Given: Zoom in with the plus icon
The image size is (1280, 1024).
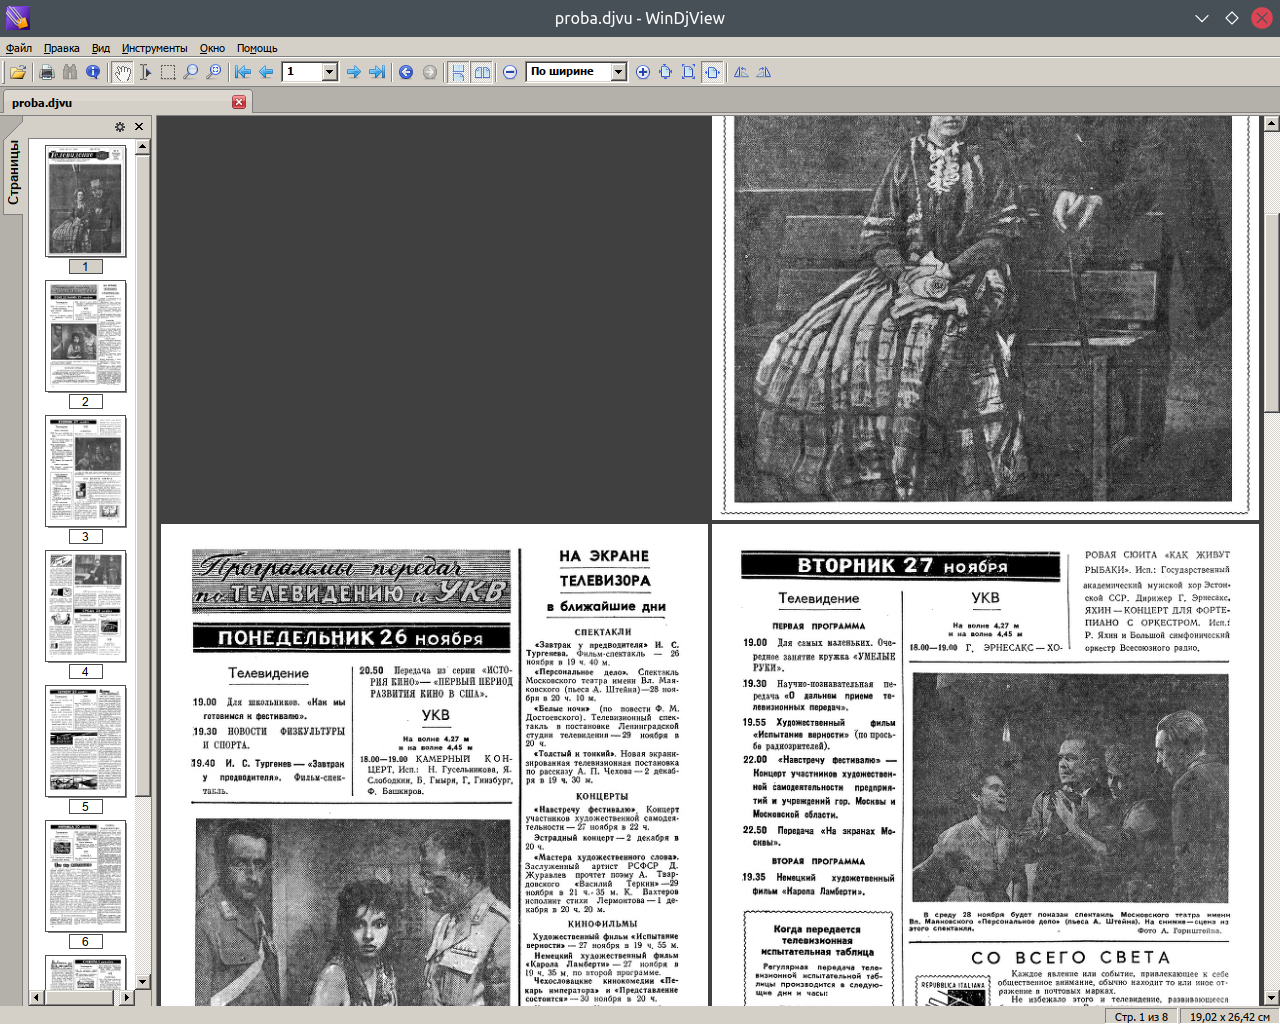Looking at the screenshot, I should point(642,72).
